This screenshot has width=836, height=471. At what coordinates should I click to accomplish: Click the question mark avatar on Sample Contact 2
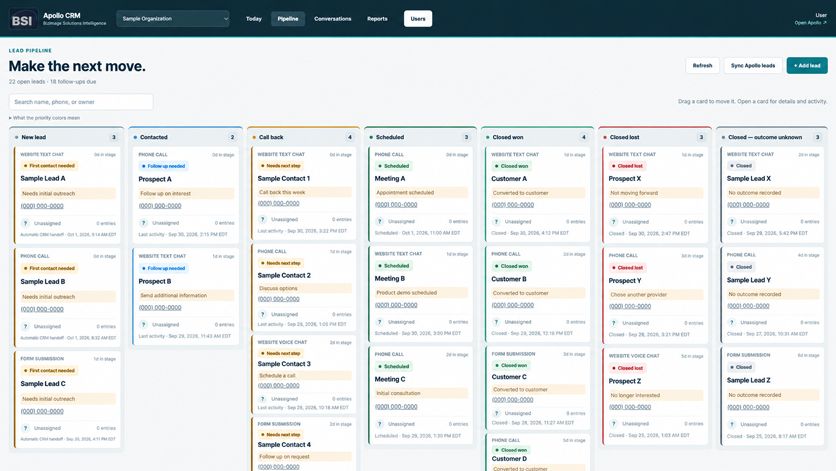click(x=262, y=314)
